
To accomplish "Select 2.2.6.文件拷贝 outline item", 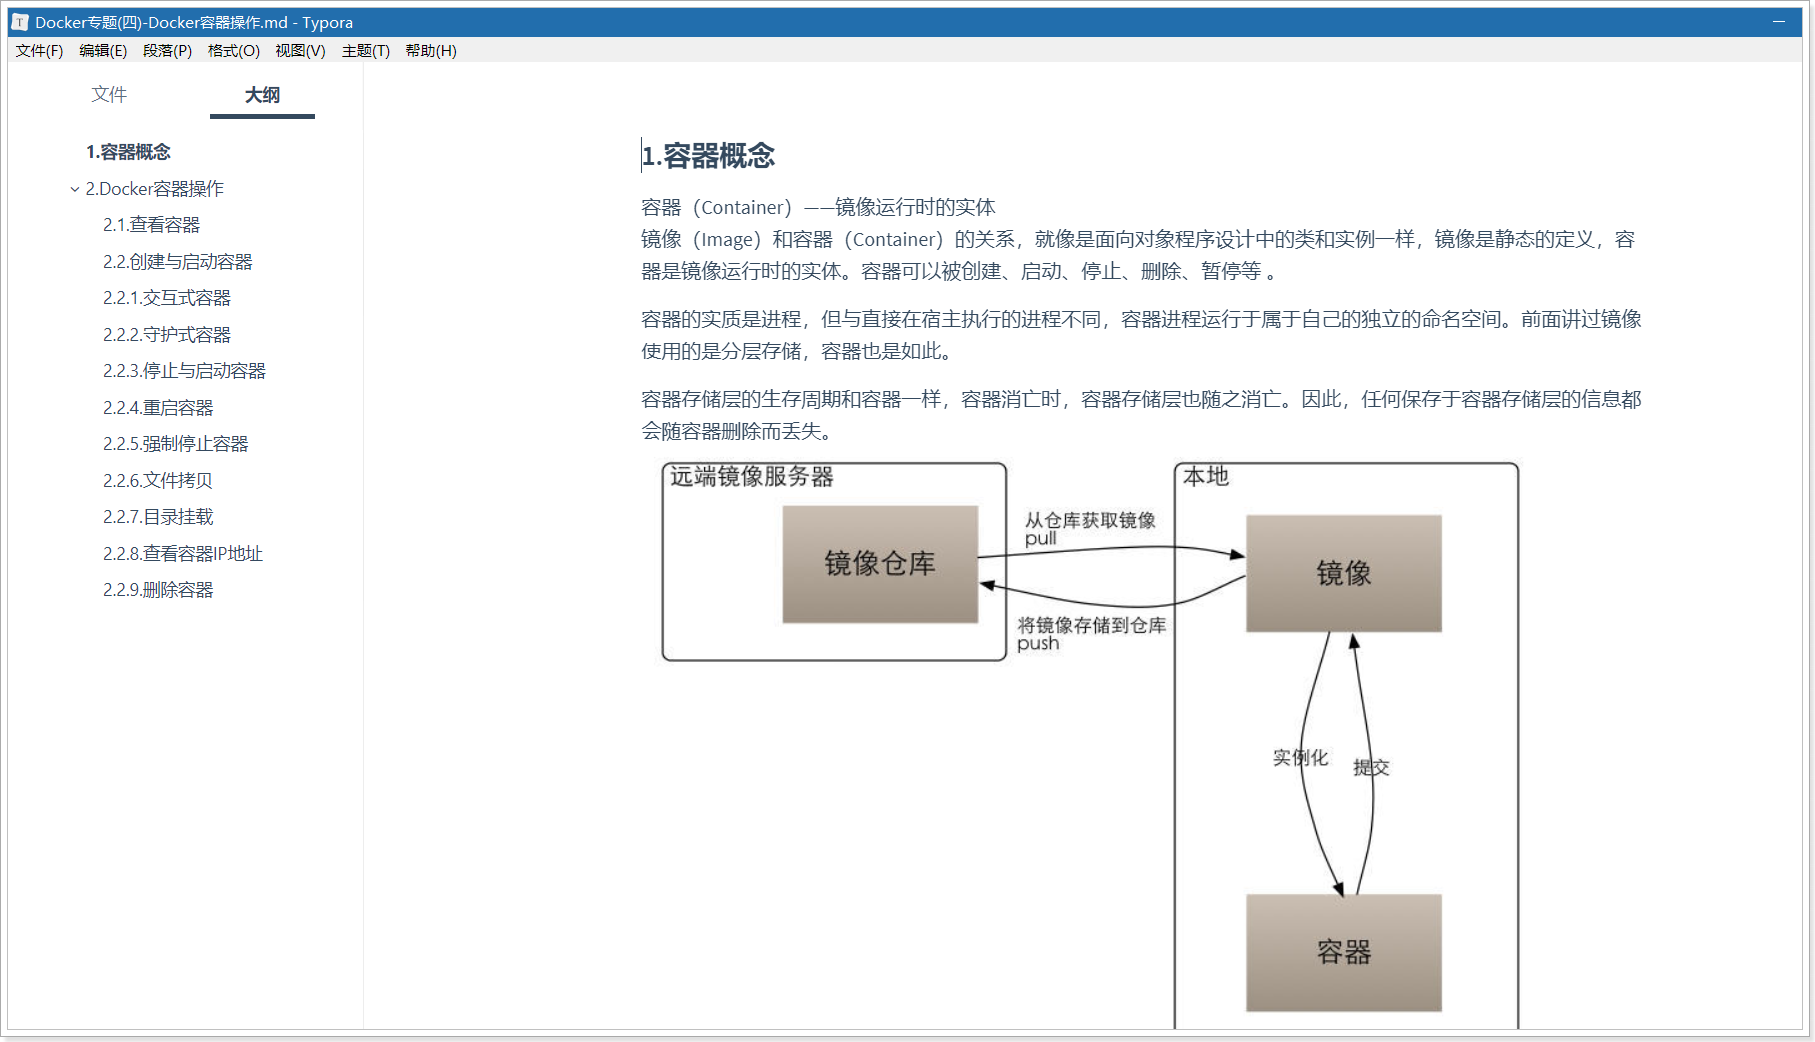I will [157, 481].
